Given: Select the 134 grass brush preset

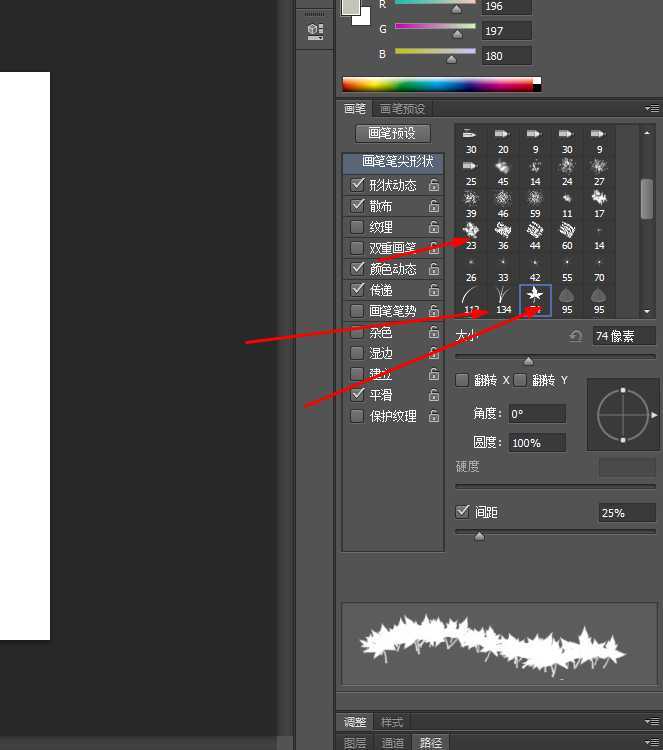Looking at the screenshot, I should (x=503, y=301).
